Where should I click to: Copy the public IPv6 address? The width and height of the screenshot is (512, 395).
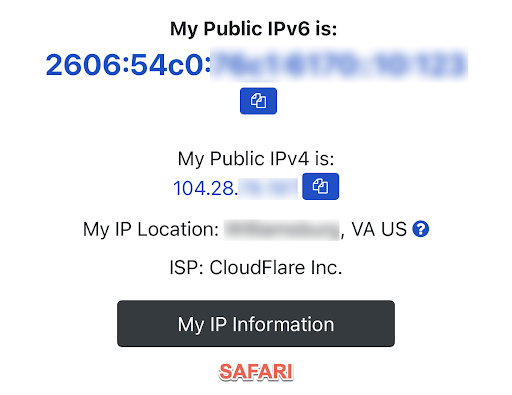258,101
